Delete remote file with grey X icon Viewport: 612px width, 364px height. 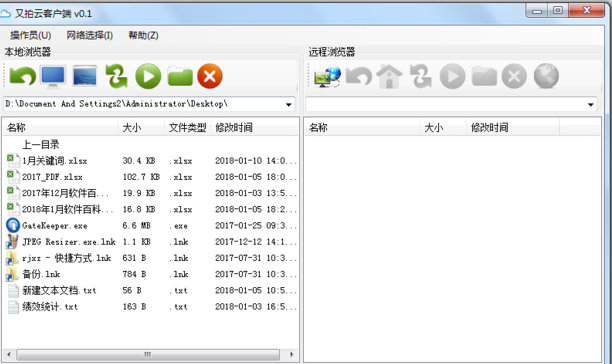point(514,76)
